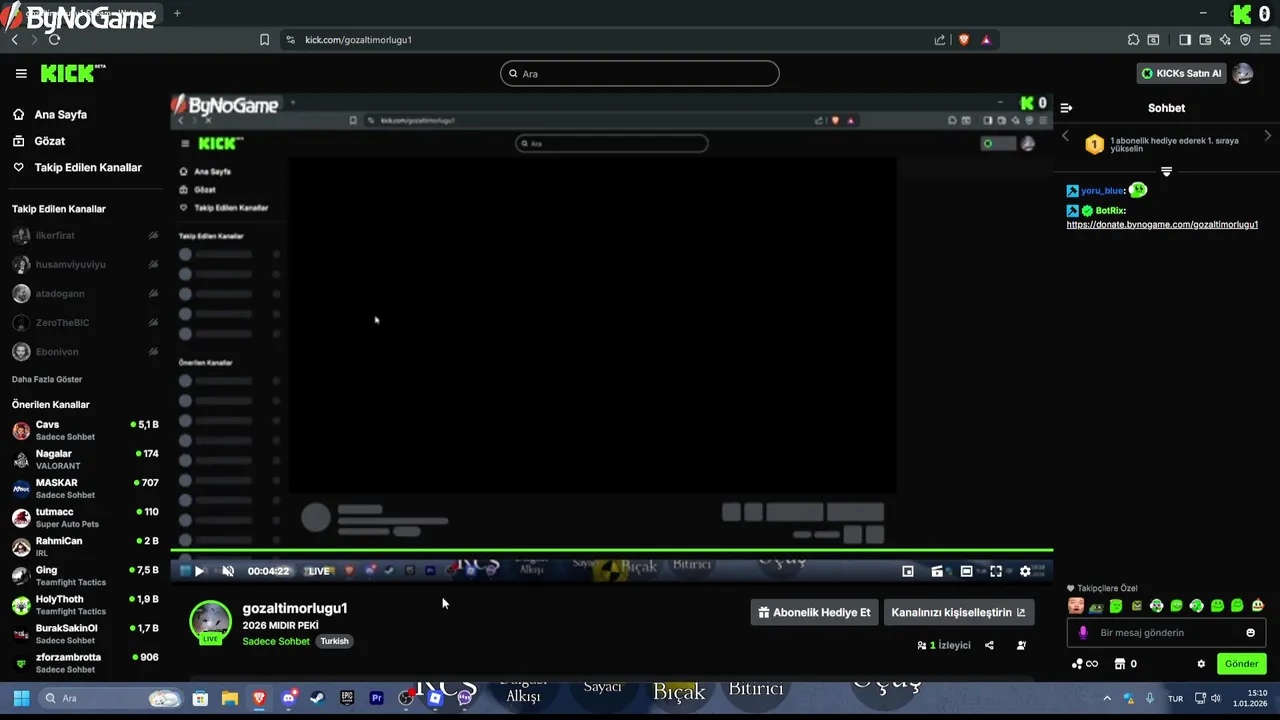1280x720 pixels.
Task: Open the chat shop icon
Action: pos(1120,664)
